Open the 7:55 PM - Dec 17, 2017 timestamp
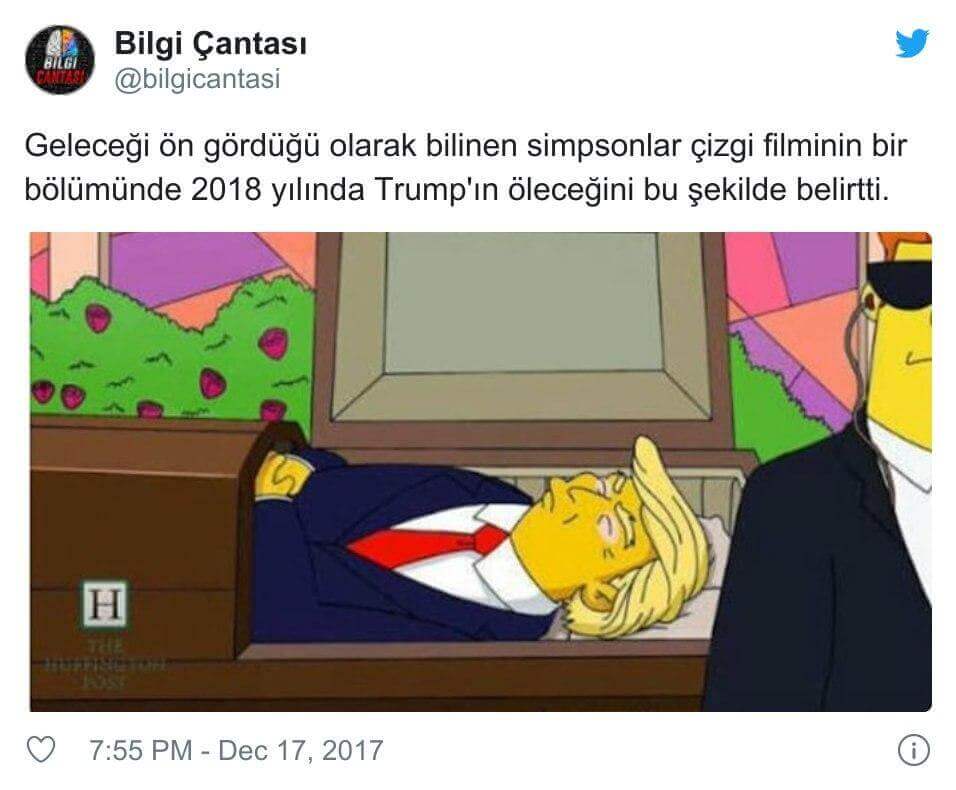 [236, 750]
